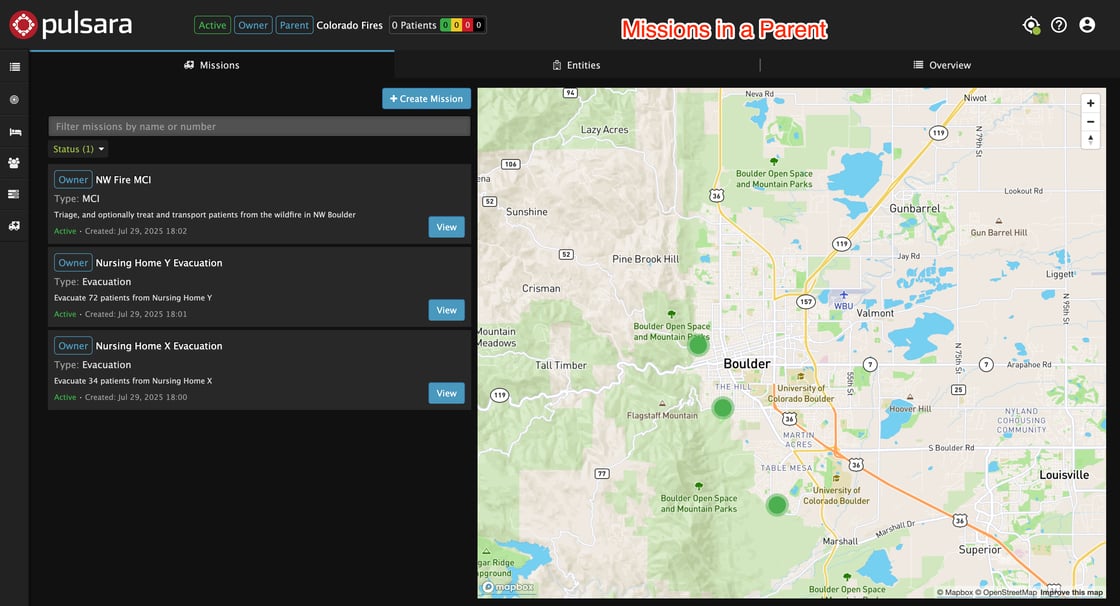Reset the map compass bearing
The height and width of the screenshot is (606, 1120).
click(x=1090, y=140)
